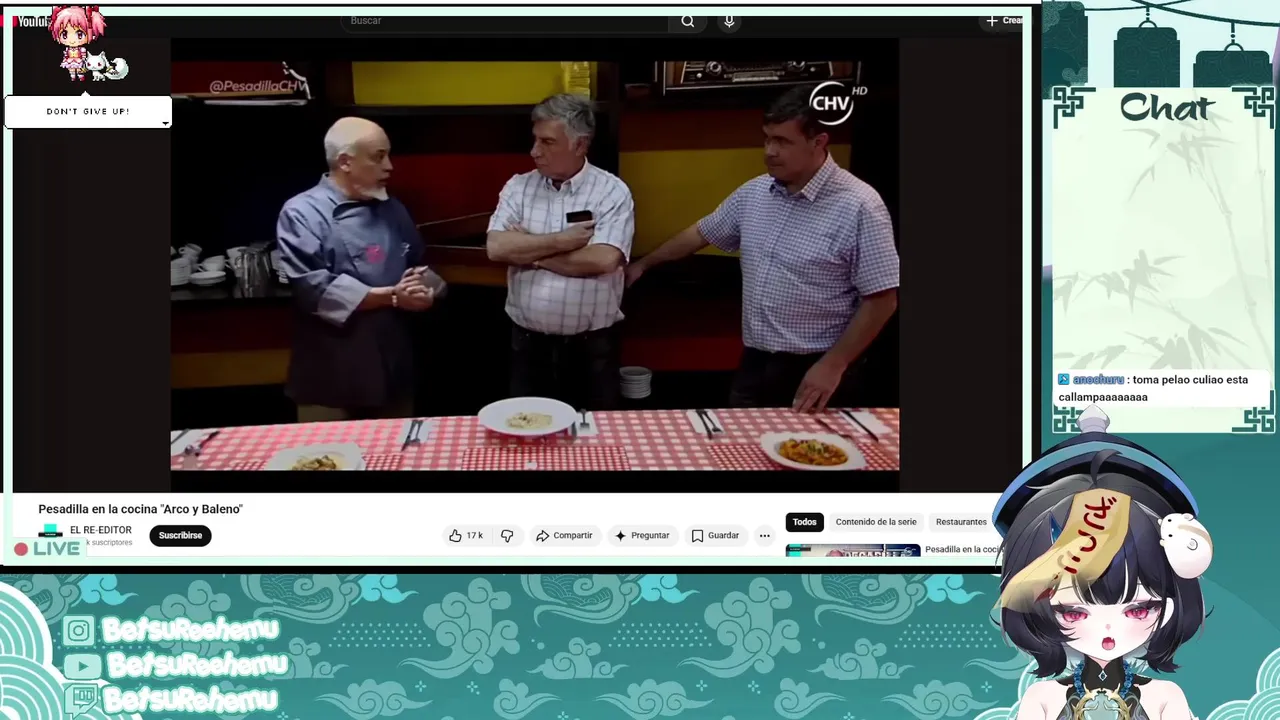Click the 17 k like count
Image resolution: width=1280 pixels, height=720 pixels.
click(x=474, y=536)
